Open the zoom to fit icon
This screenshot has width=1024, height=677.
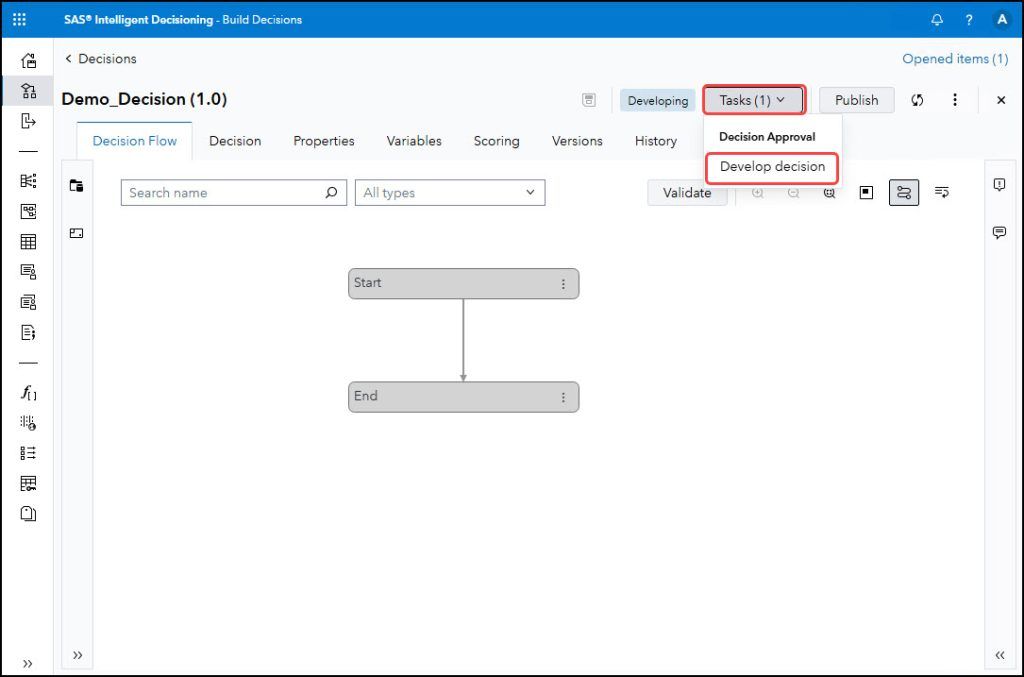point(828,193)
